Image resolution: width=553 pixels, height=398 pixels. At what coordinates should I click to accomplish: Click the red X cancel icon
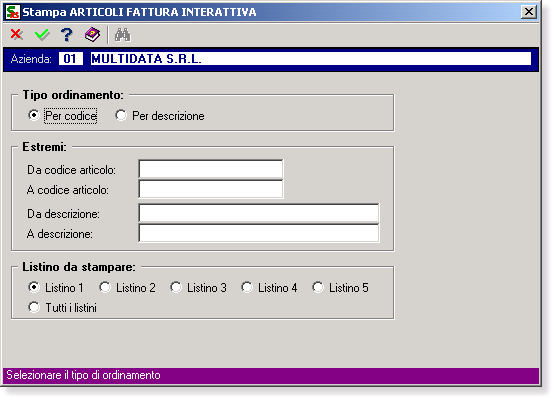pyautogui.click(x=17, y=35)
